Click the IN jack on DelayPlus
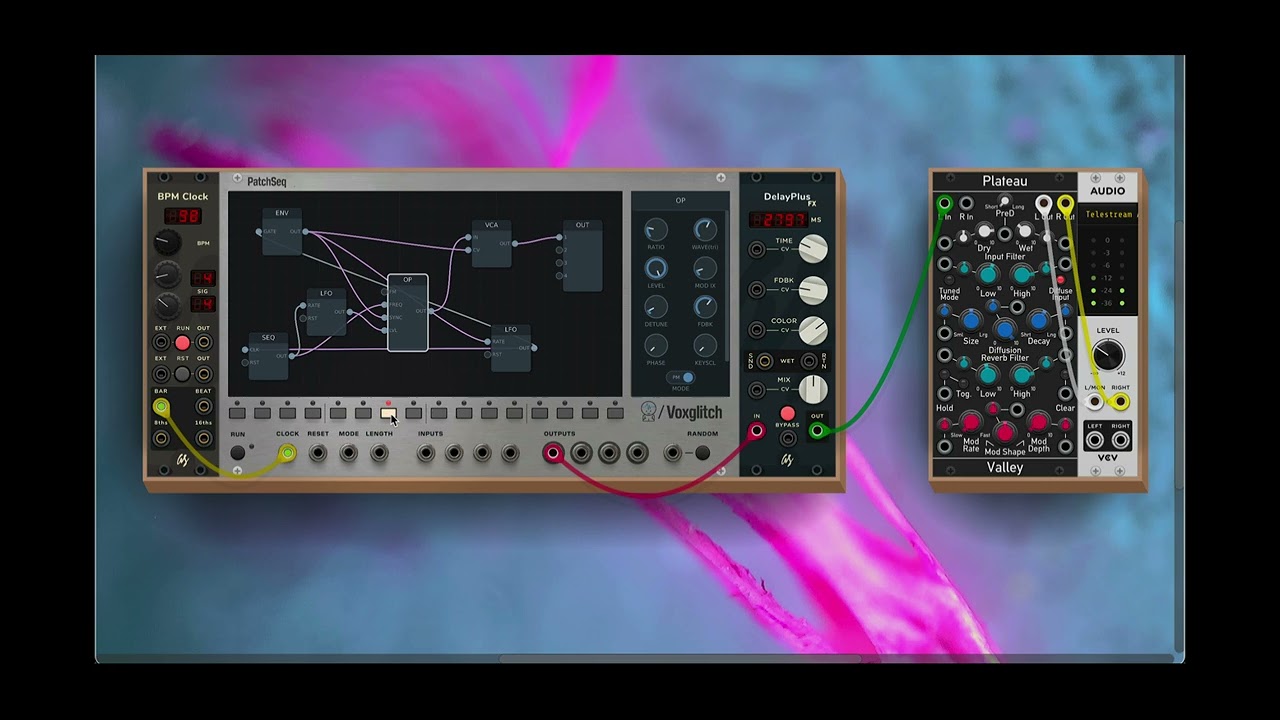Screen dimensions: 1280x720 coord(757,431)
